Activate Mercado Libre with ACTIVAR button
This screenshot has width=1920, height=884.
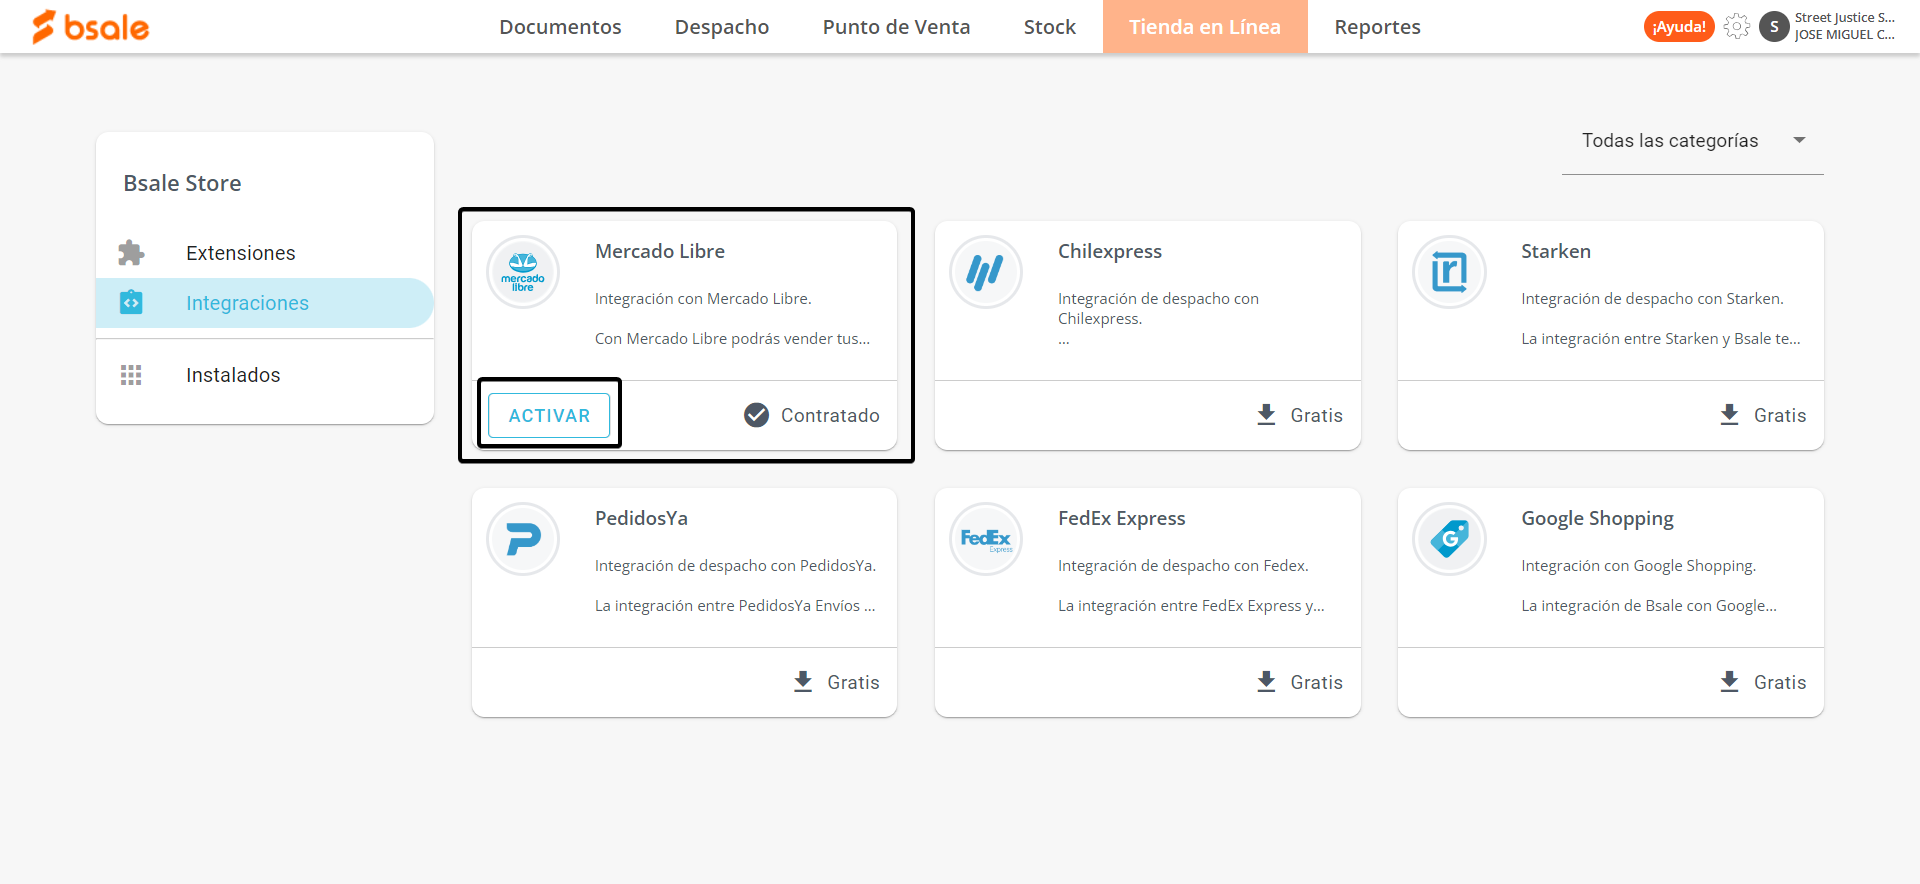549,415
